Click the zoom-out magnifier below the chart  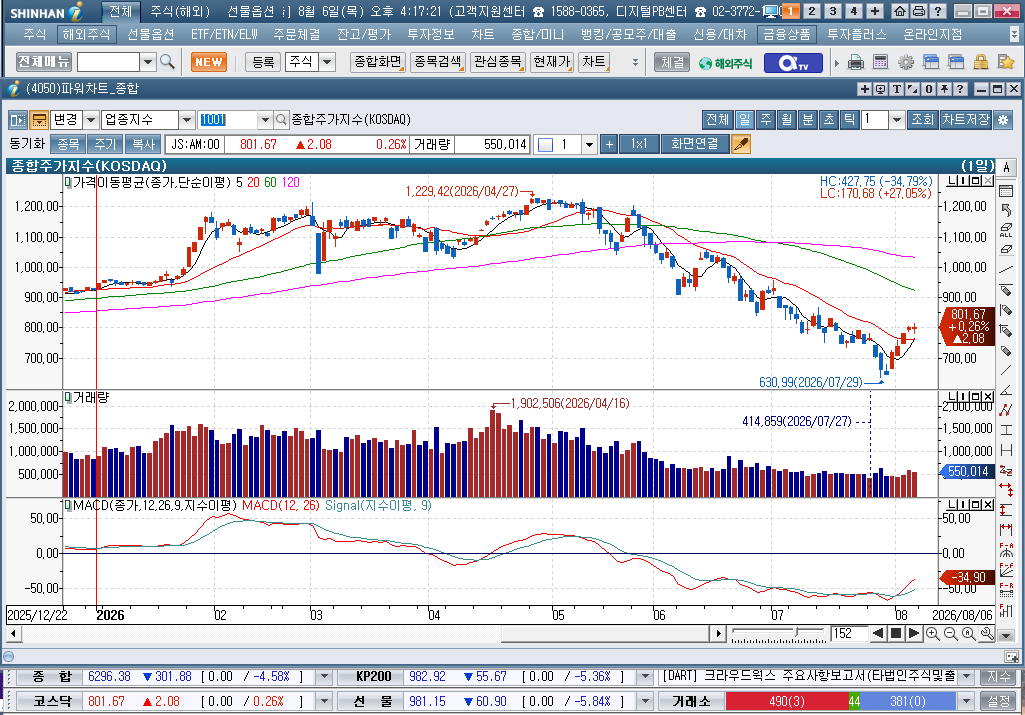(950, 633)
